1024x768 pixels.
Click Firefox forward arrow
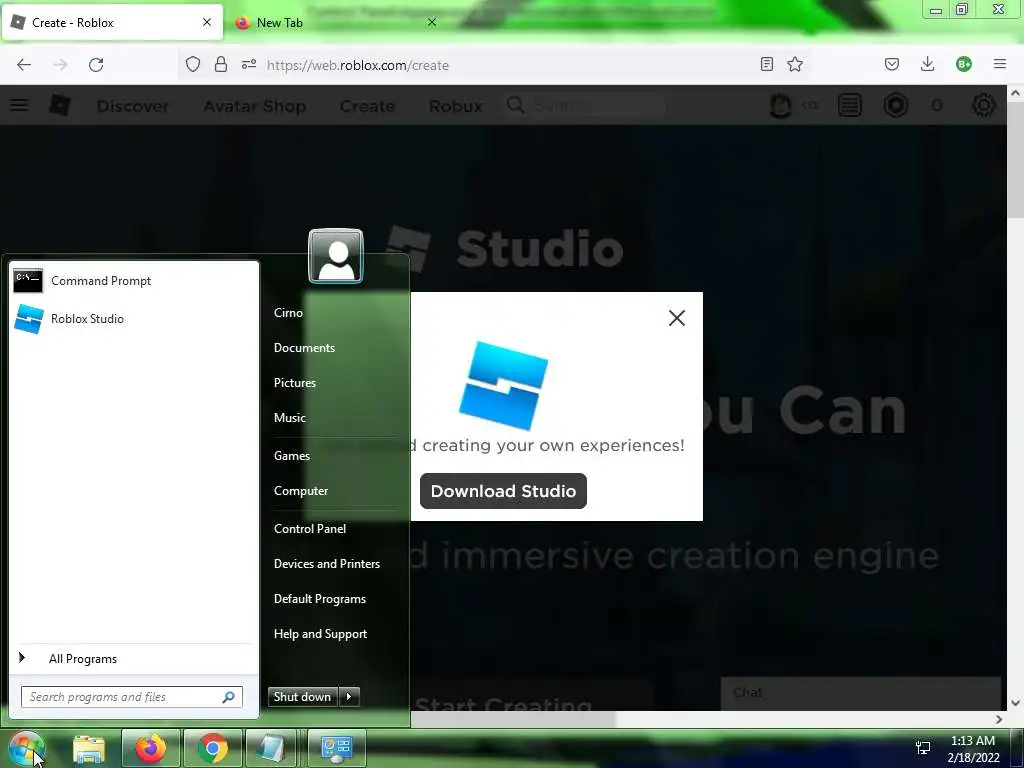(60, 65)
